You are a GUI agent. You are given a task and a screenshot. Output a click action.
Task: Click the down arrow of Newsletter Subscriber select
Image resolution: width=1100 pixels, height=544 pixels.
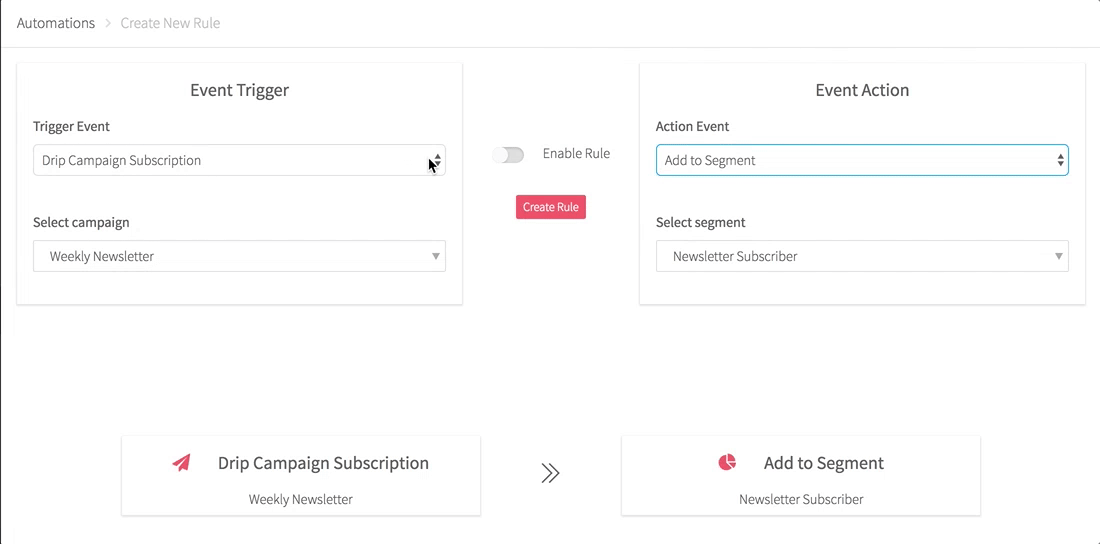click(x=1059, y=256)
